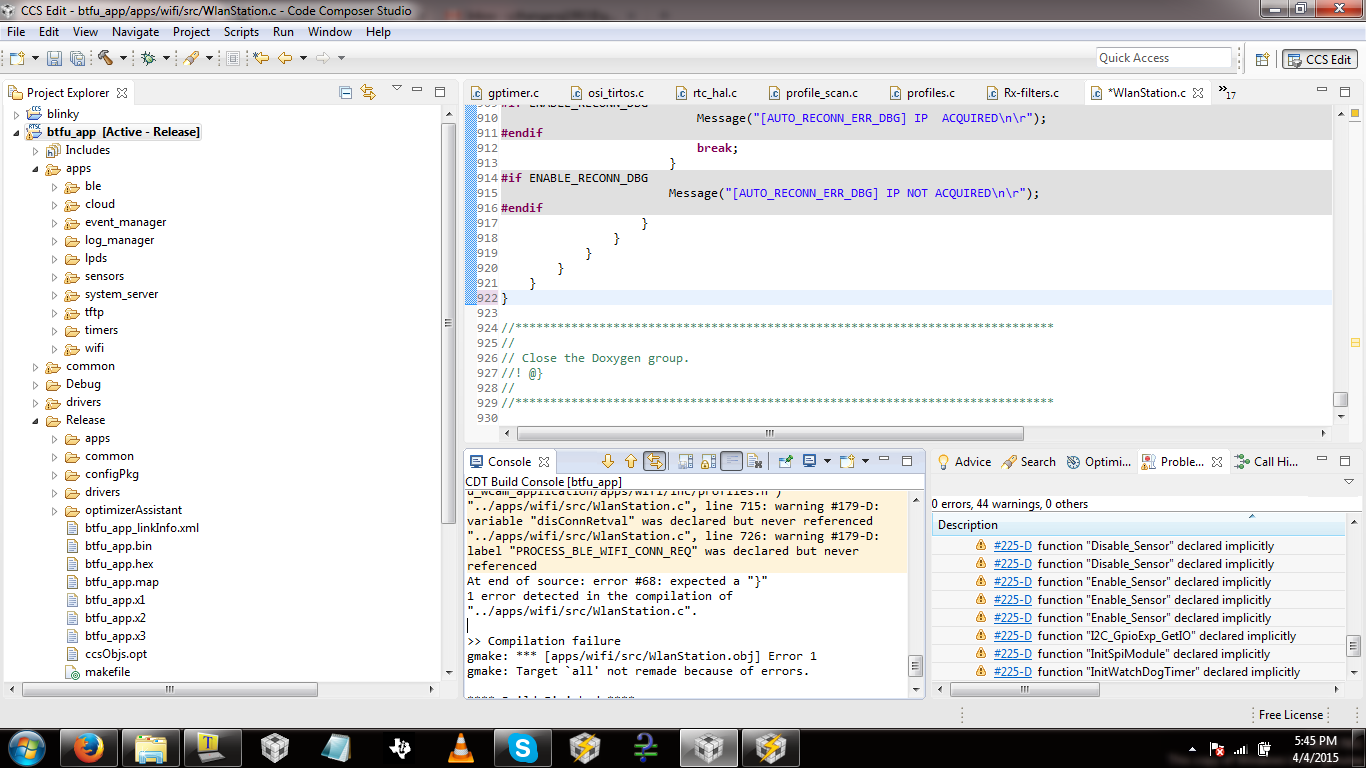Click the Build hammer icon
The image size is (1366, 768).
point(105,59)
